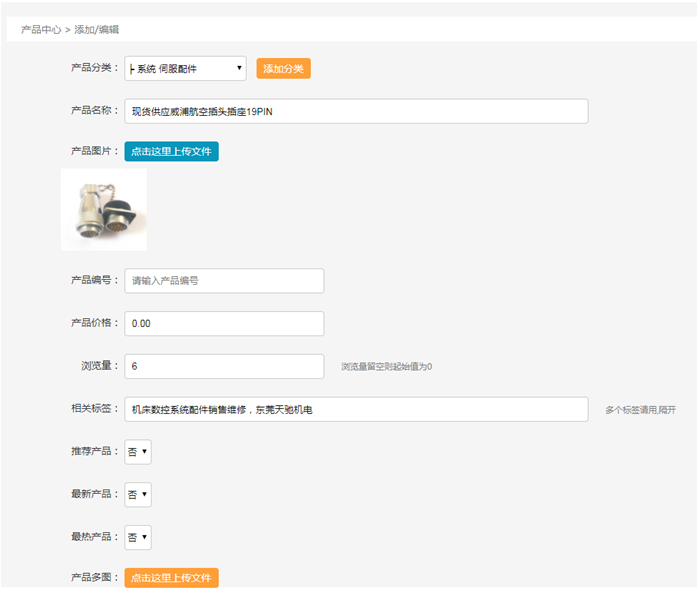Click the 浏览量留空则起始值为0 hint text
Screen dimensions: 698x591
point(386,367)
